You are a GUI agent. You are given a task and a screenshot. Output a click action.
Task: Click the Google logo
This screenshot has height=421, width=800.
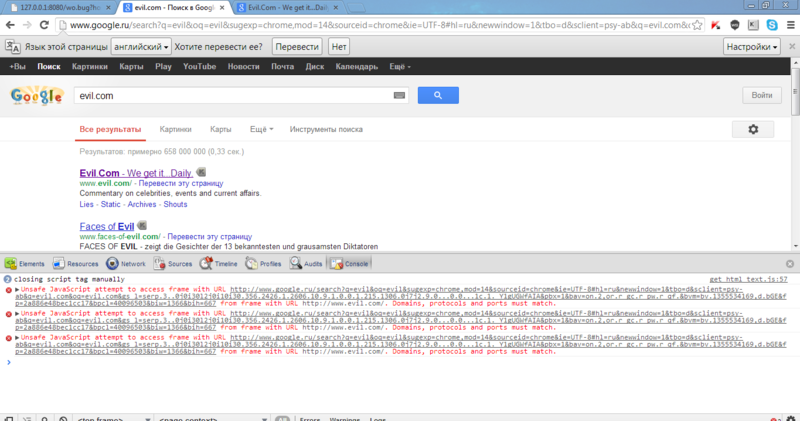click(x=37, y=96)
